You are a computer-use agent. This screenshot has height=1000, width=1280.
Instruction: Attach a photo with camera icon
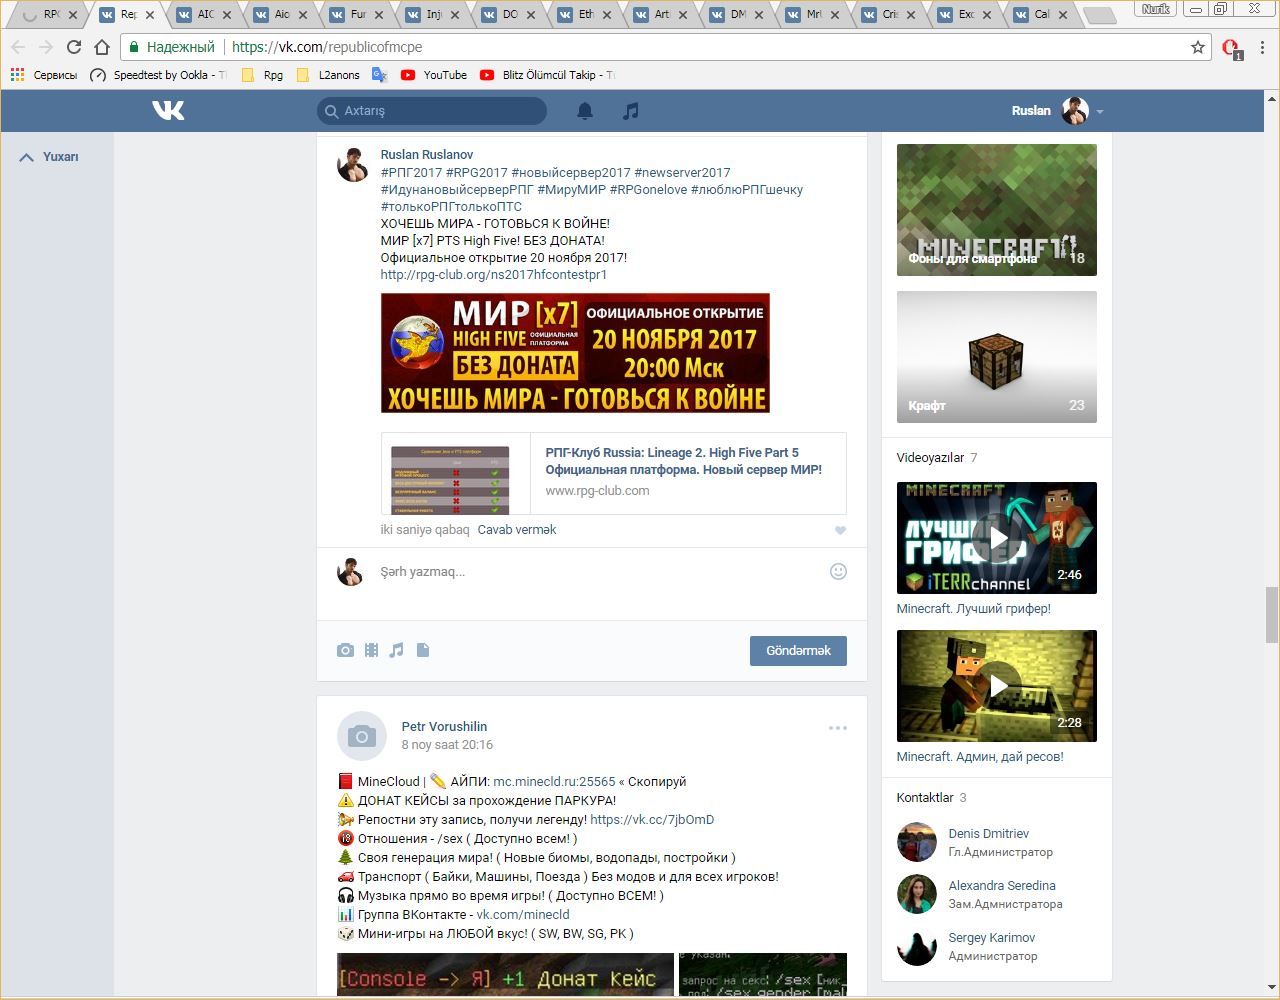point(345,650)
